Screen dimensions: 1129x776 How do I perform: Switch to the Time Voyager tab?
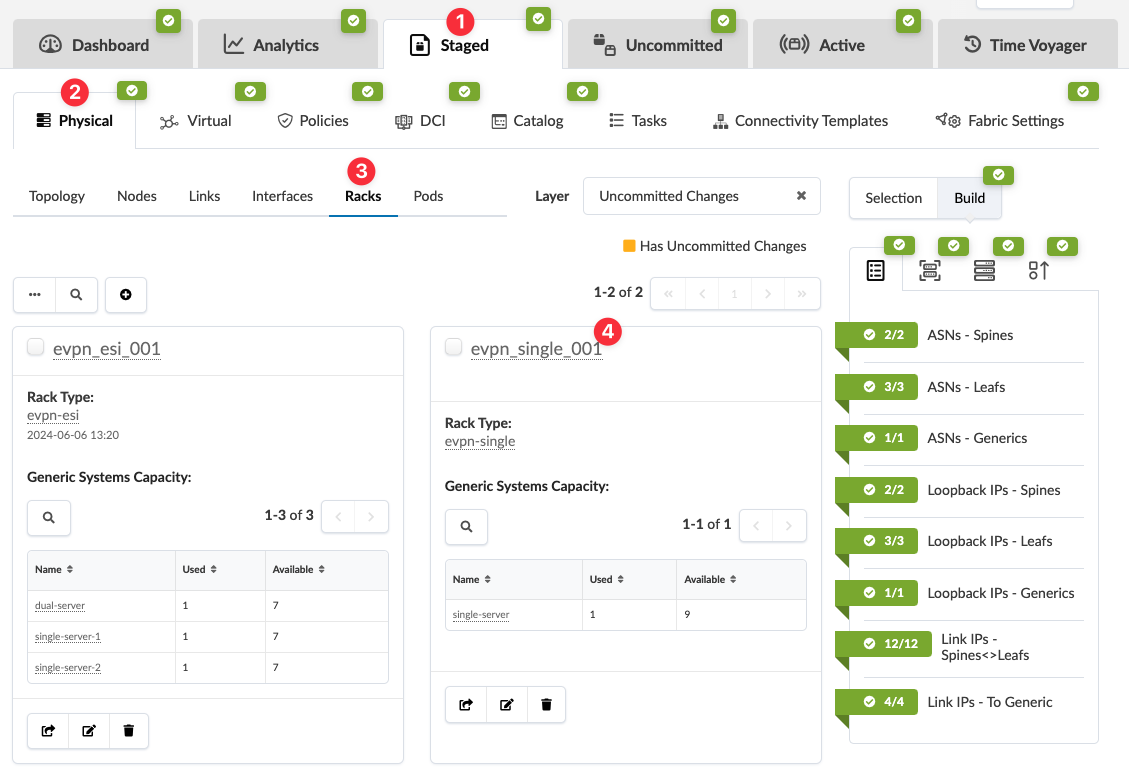(1025, 45)
